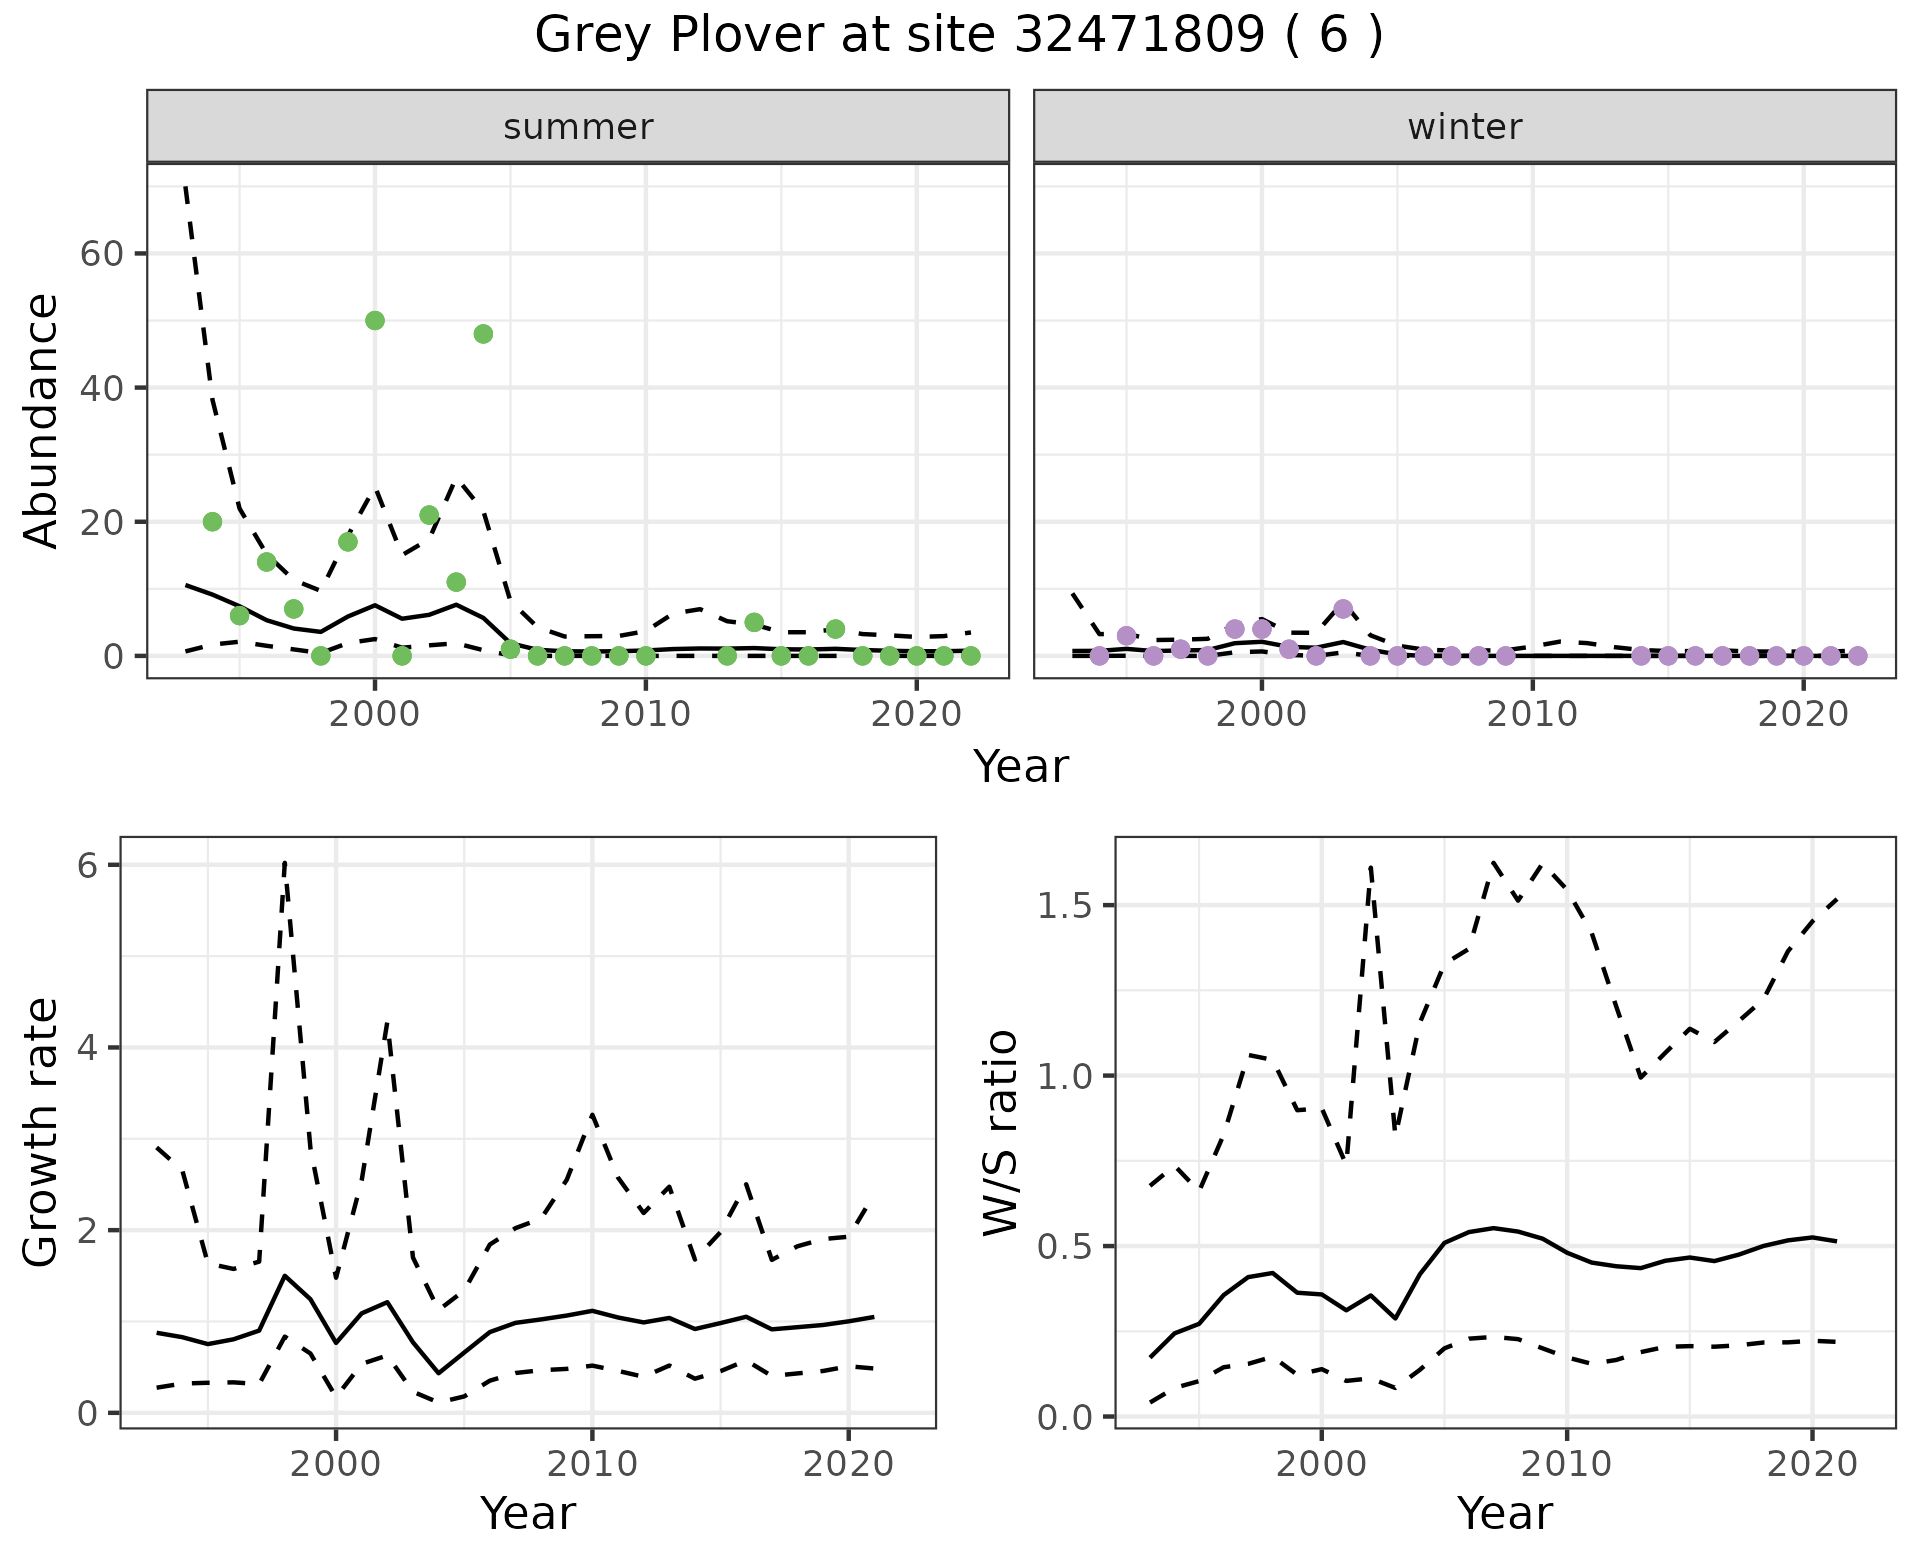Click the 2010 tick label in summer panel
1920x1560 pixels.
tap(645, 714)
